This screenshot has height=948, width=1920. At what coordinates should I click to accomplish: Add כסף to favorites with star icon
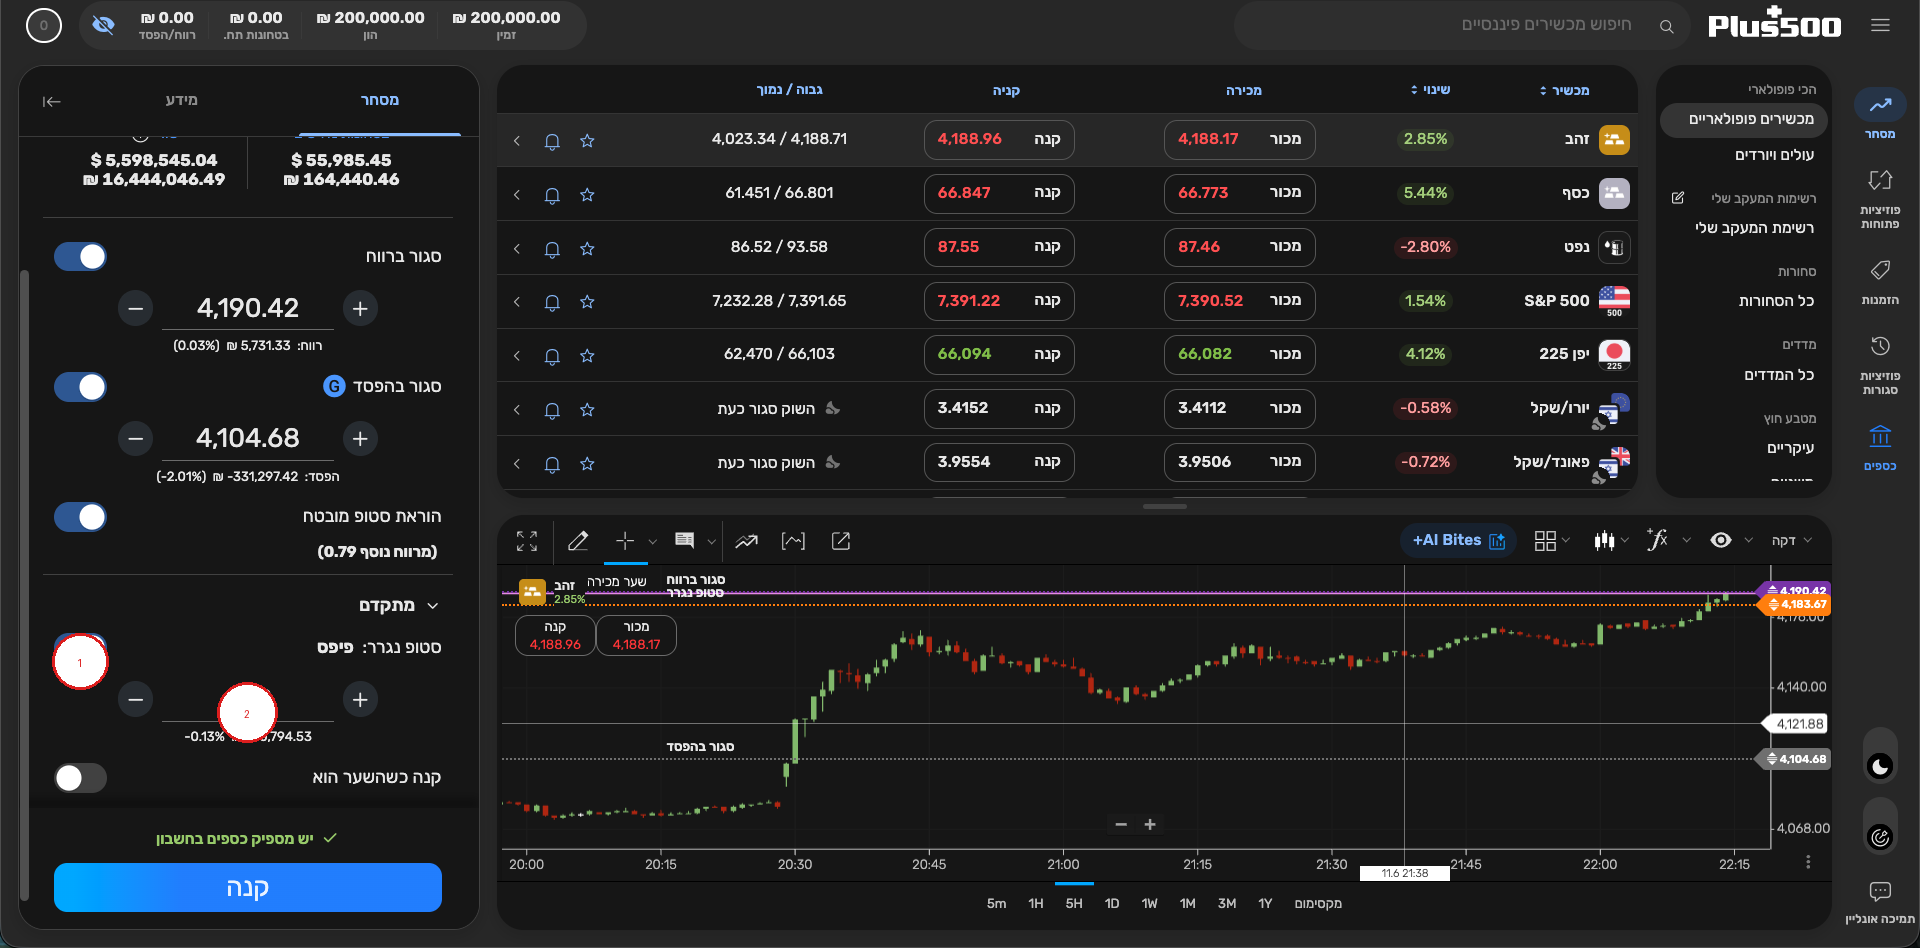pos(587,195)
